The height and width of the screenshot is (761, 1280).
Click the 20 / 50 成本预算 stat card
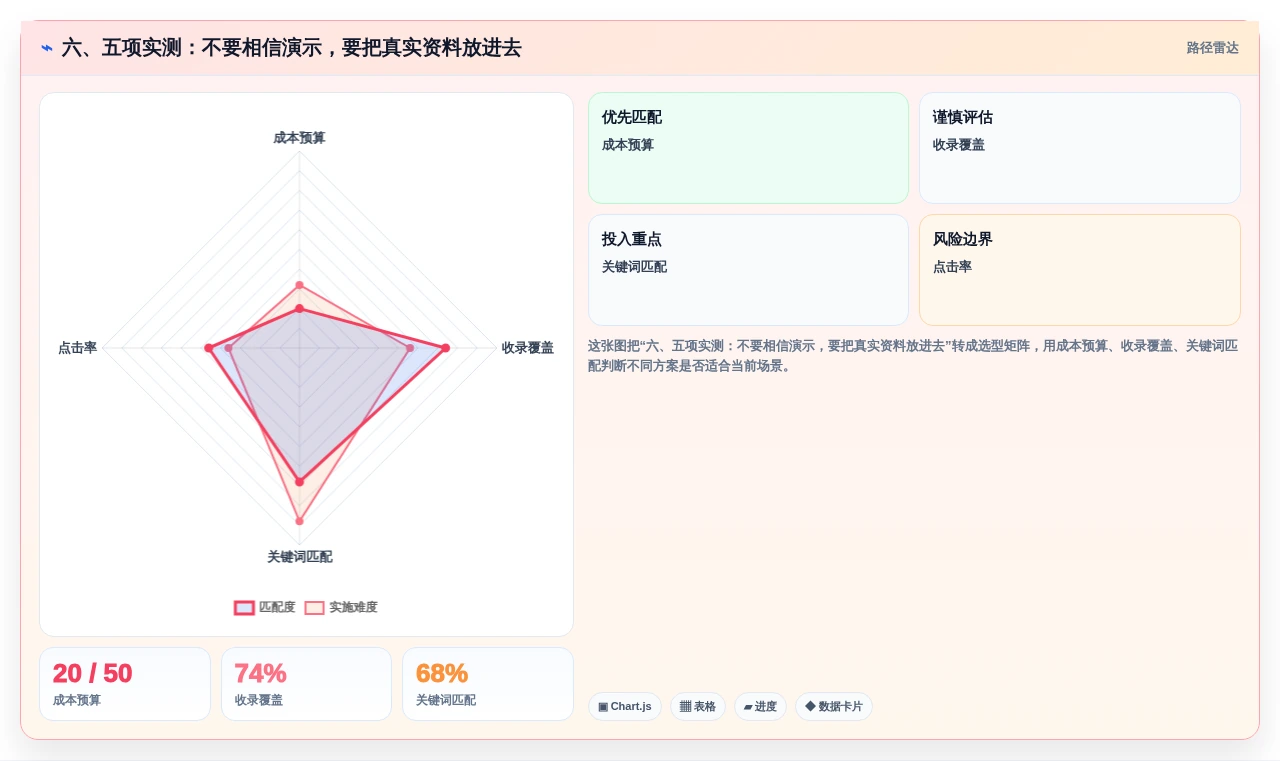(x=125, y=684)
